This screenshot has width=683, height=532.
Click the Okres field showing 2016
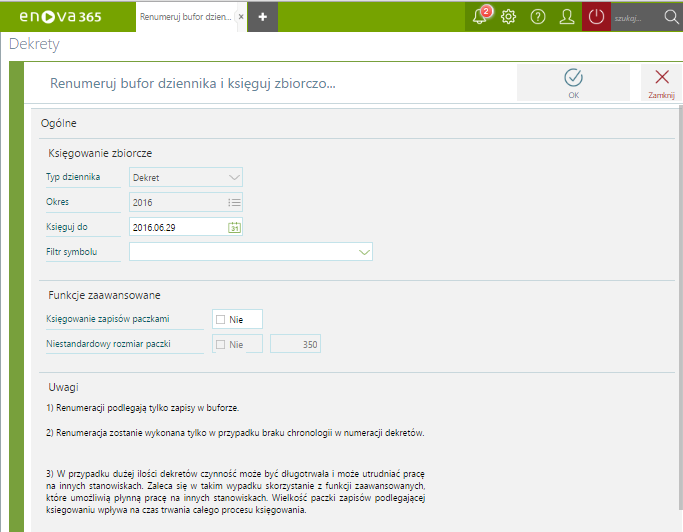tap(186, 203)
